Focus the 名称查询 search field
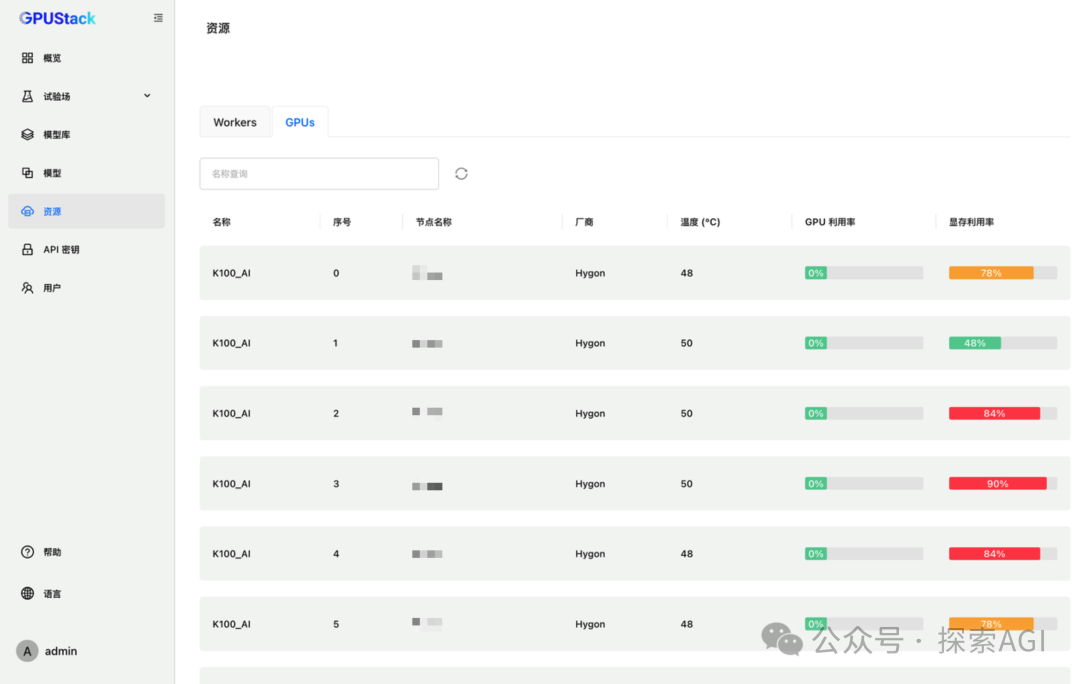This screenshot has height=684, width=1080. click(319, 174)
